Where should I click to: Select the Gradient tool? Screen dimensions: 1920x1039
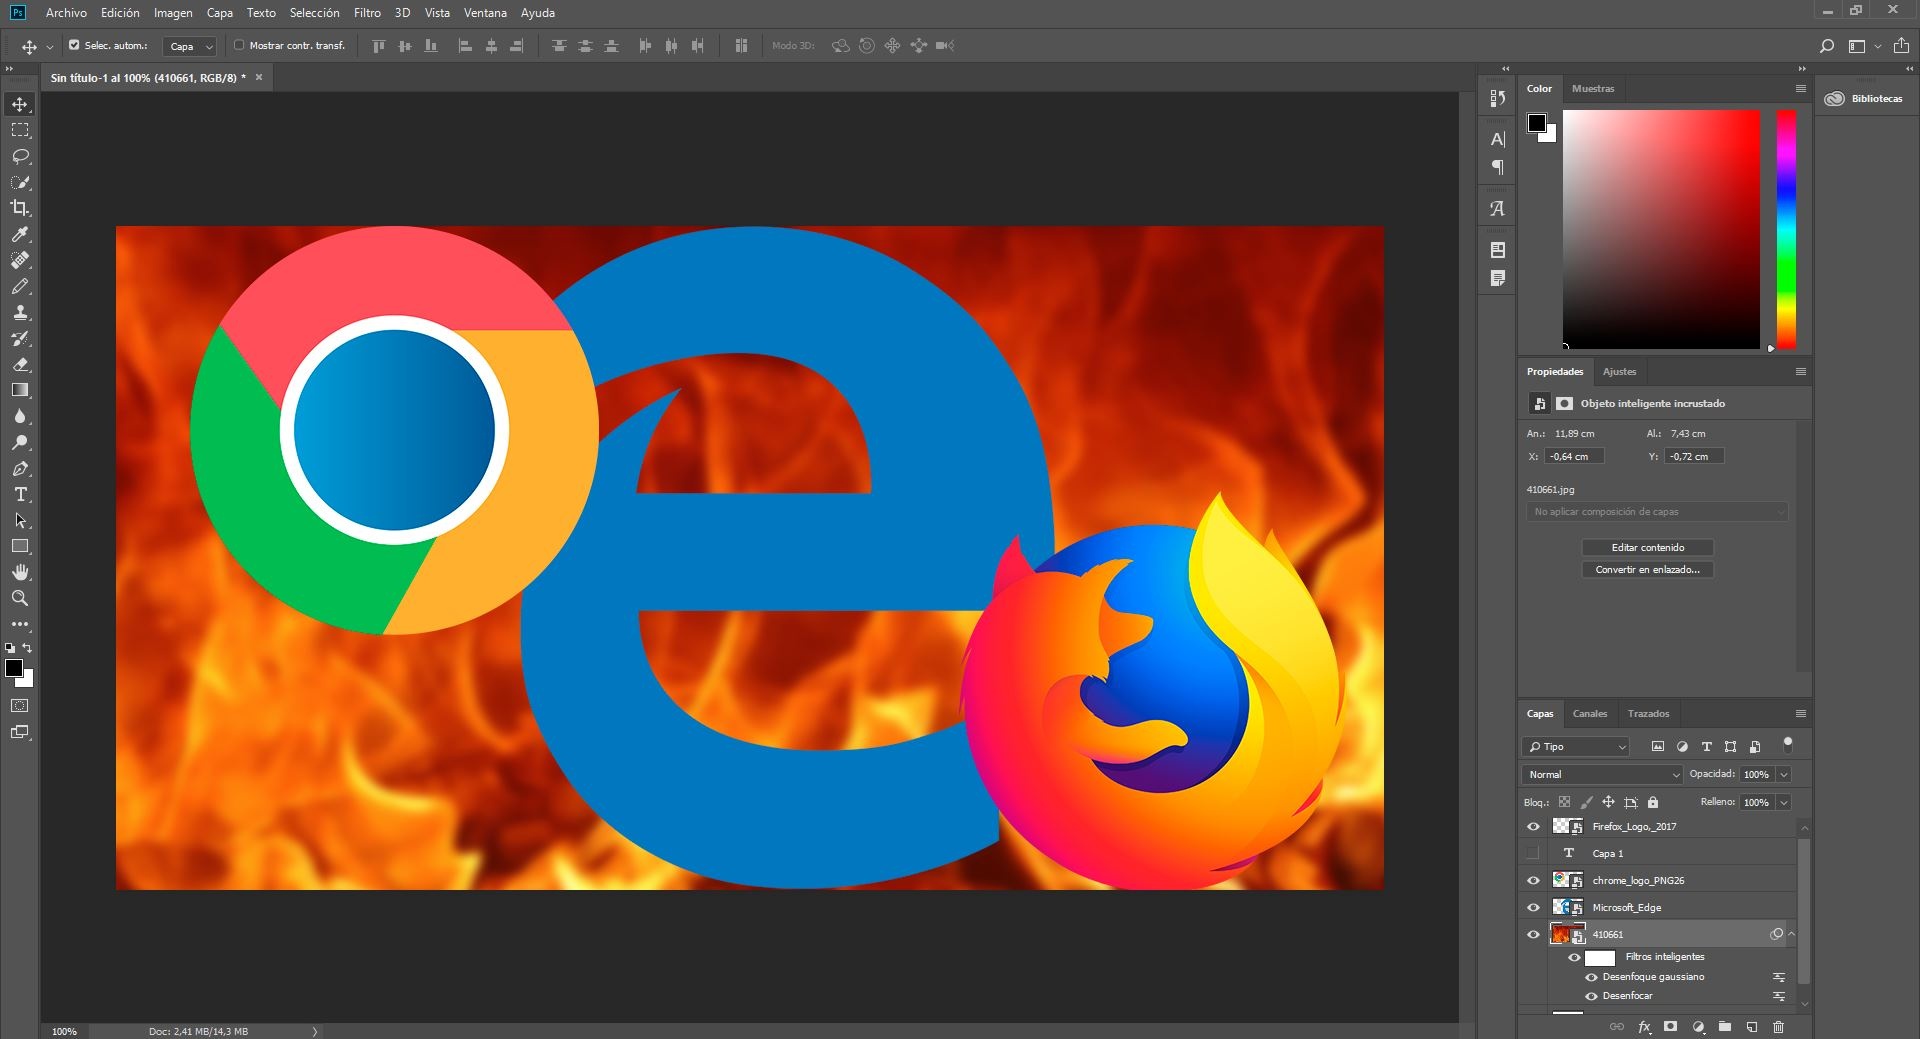click(x=20, y=390)
